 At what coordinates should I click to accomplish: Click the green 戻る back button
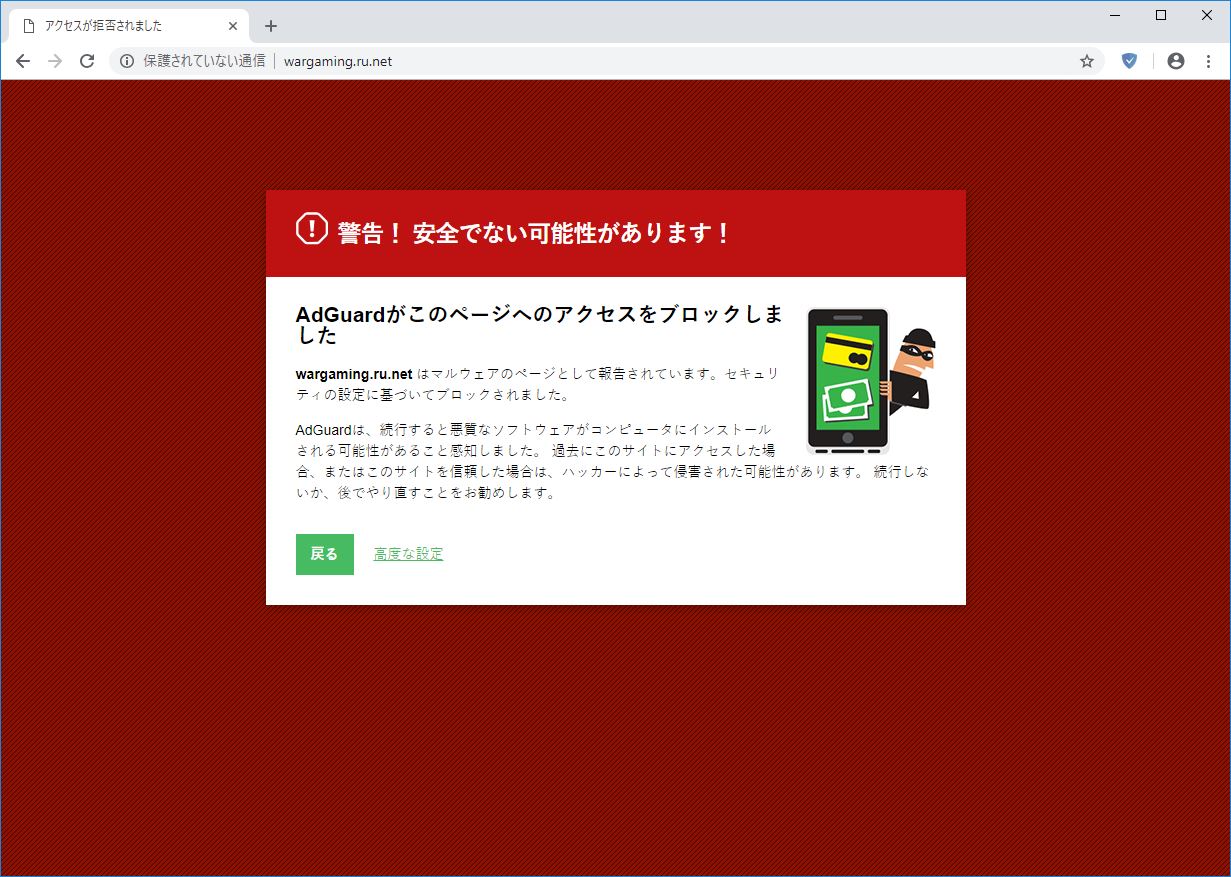[324, 554]
